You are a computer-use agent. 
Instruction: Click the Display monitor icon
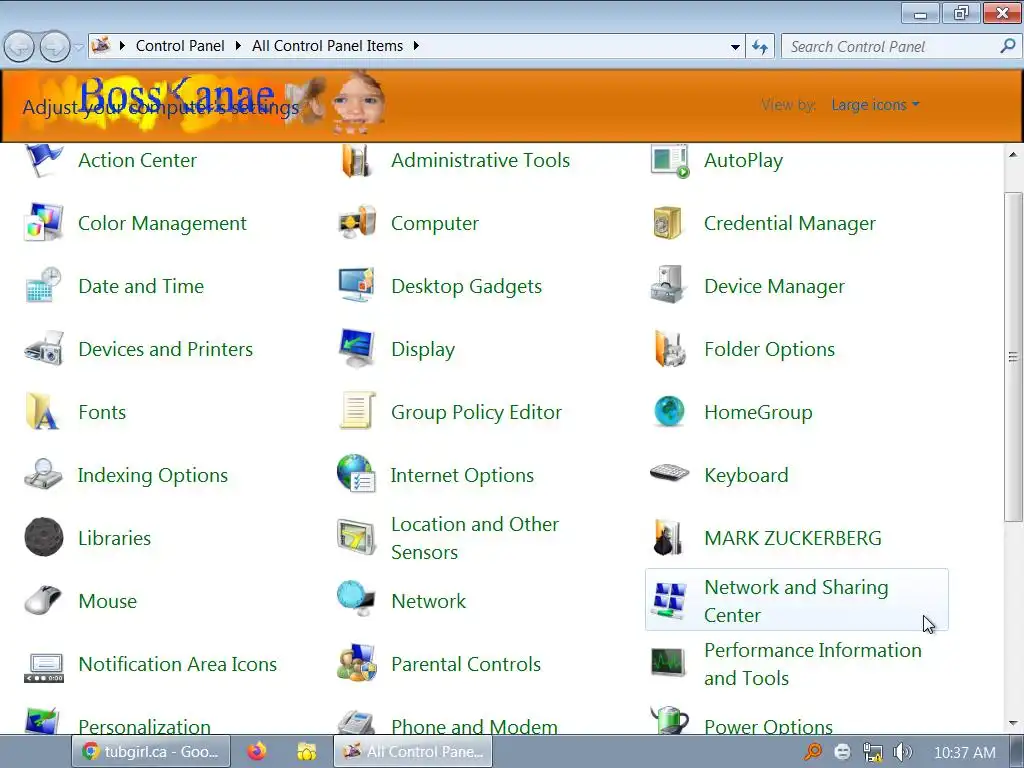click(357, 349)
